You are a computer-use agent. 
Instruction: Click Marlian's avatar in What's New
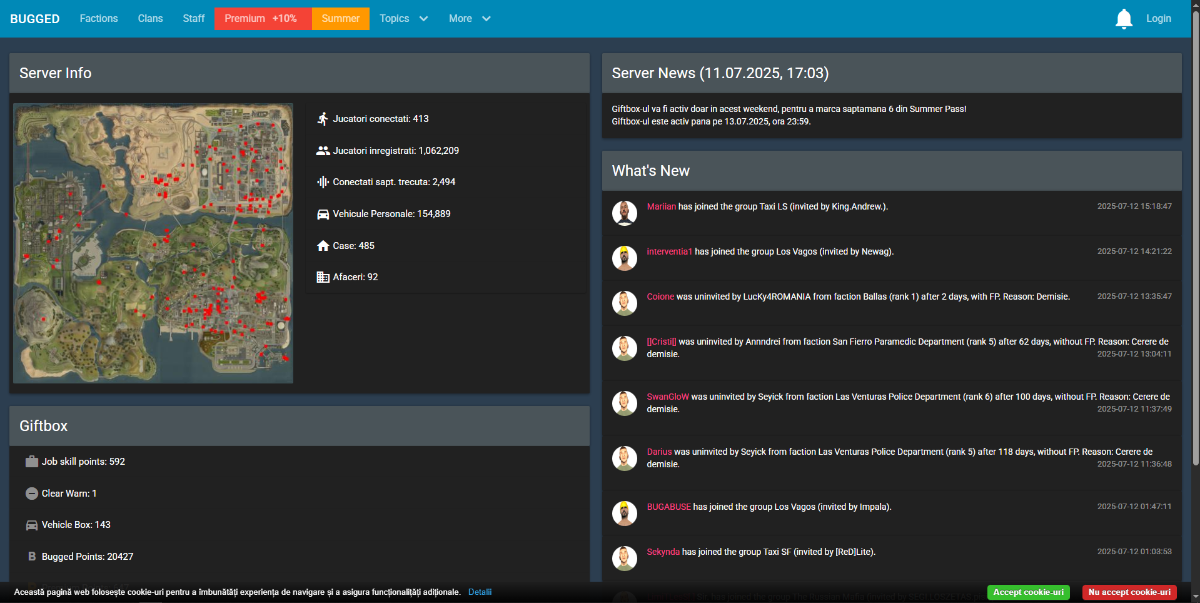(x=625, y=212)
